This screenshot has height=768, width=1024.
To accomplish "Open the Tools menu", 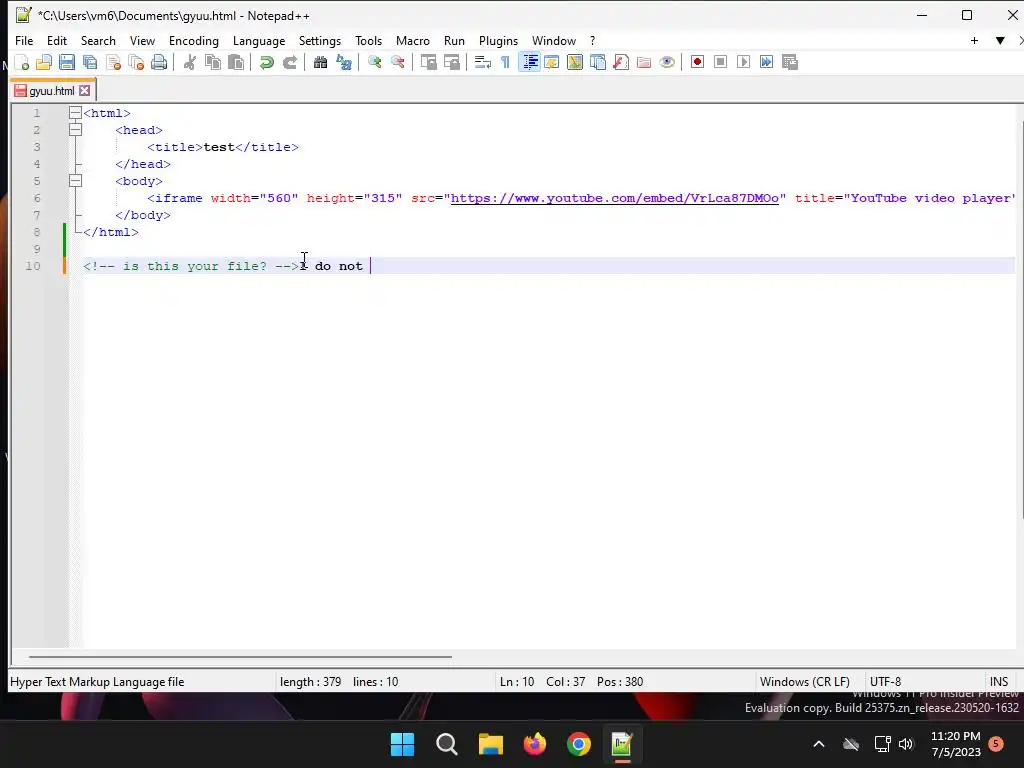I will pyautogui.click(x=368, y=40).
